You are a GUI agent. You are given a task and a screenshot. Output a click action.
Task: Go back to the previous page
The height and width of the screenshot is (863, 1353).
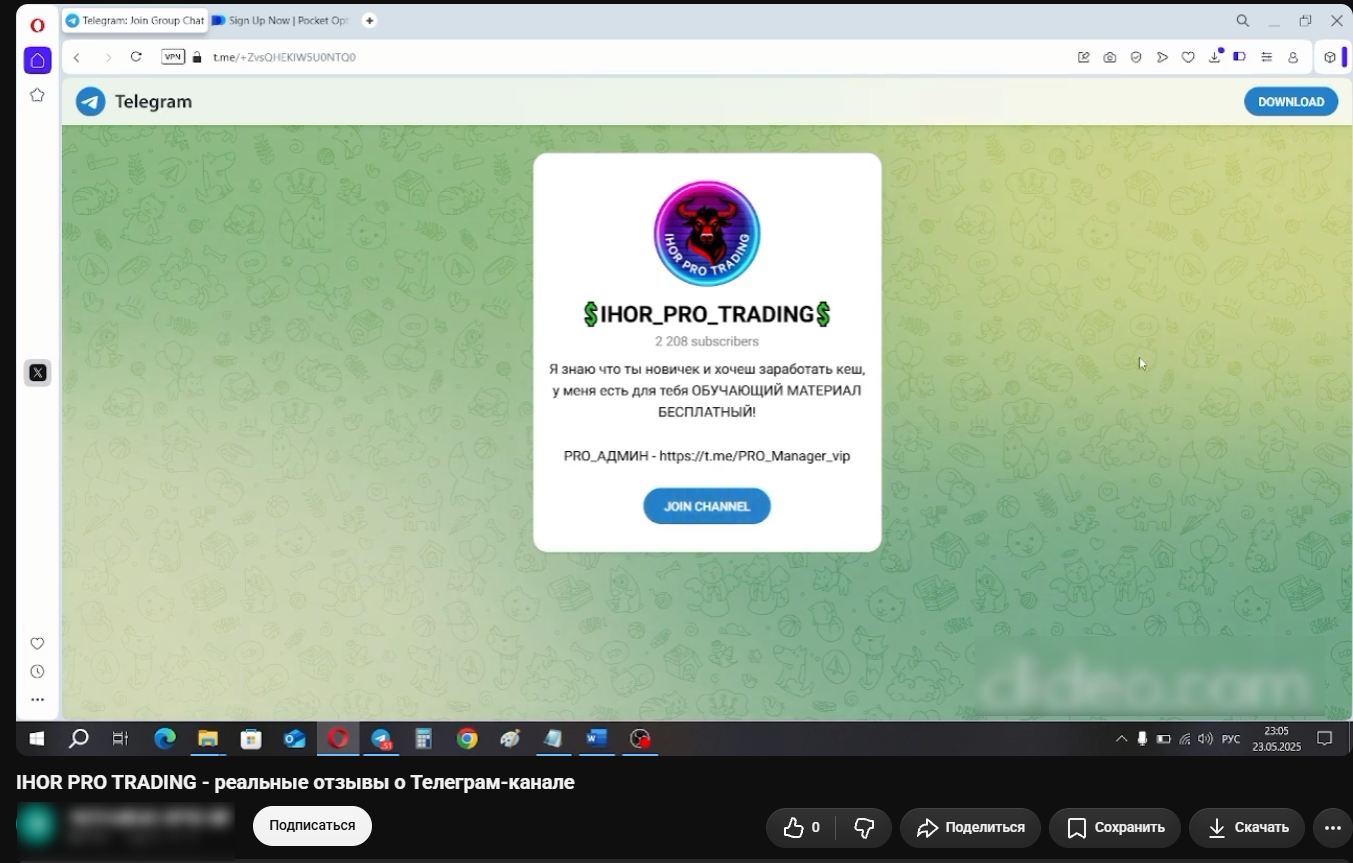(77, 57)
